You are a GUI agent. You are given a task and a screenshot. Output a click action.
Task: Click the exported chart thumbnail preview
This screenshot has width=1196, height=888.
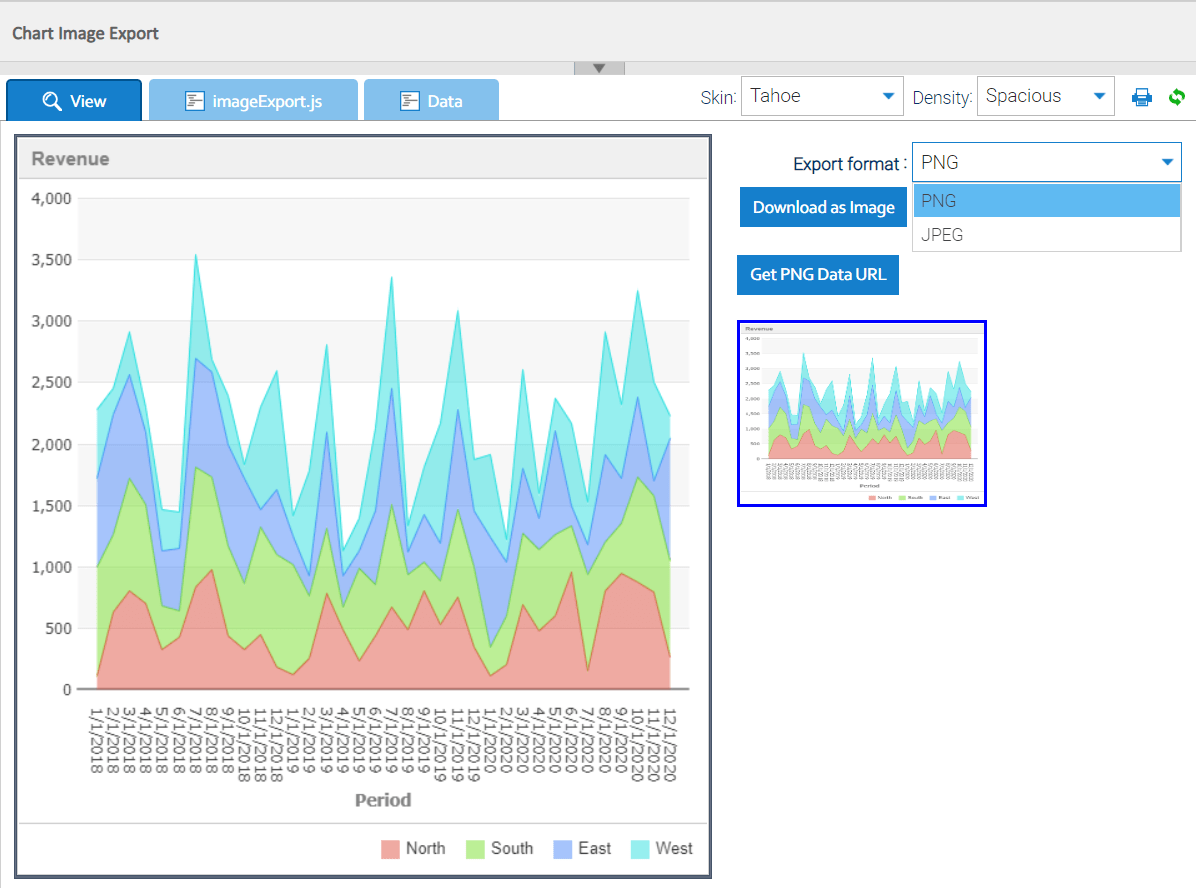coord(862,413)
